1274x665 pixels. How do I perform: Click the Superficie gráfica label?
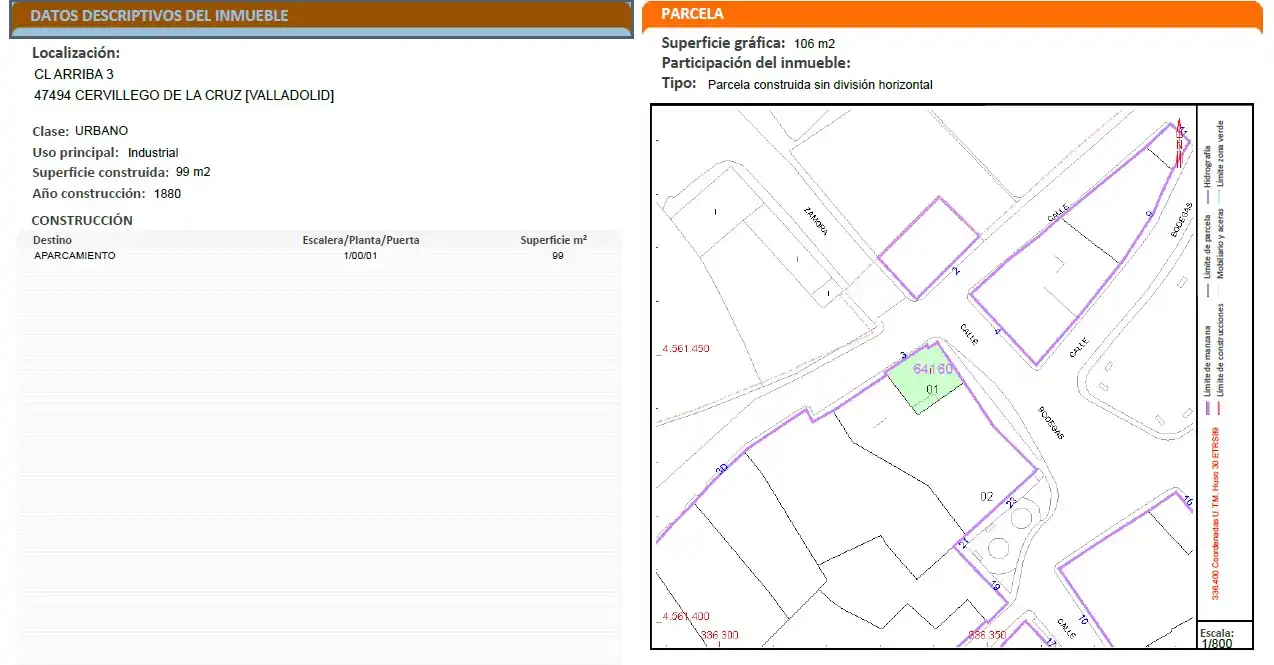pyautogui.click(x=724, y=43)
